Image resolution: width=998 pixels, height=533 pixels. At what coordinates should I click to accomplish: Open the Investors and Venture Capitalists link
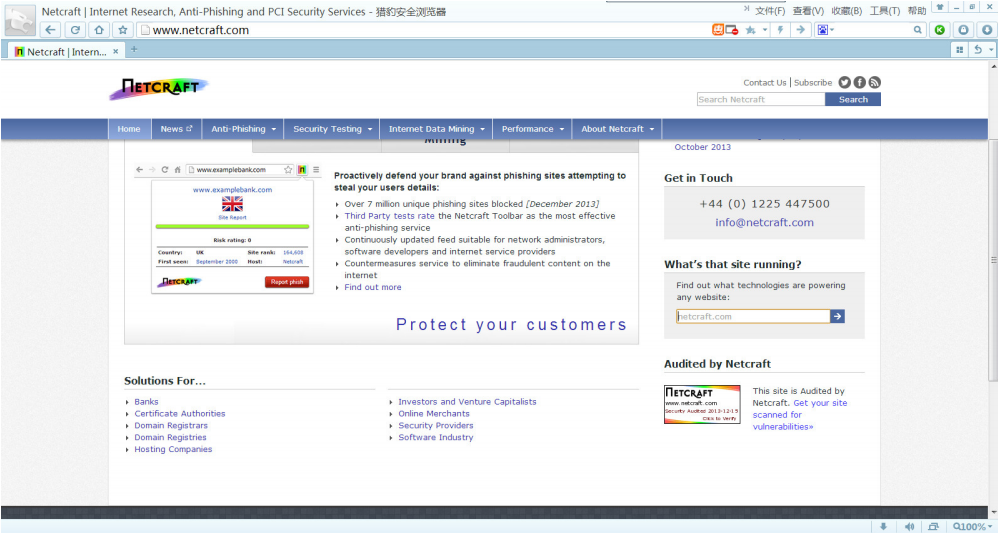point(467,402)
